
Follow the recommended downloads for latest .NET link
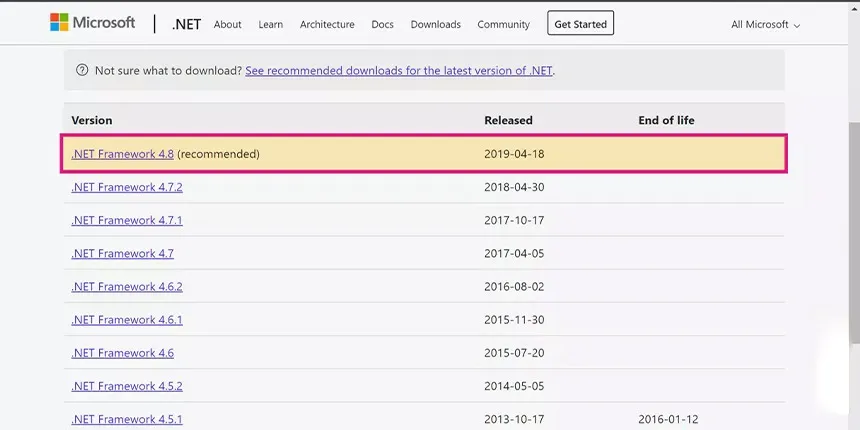coord(399,70)
